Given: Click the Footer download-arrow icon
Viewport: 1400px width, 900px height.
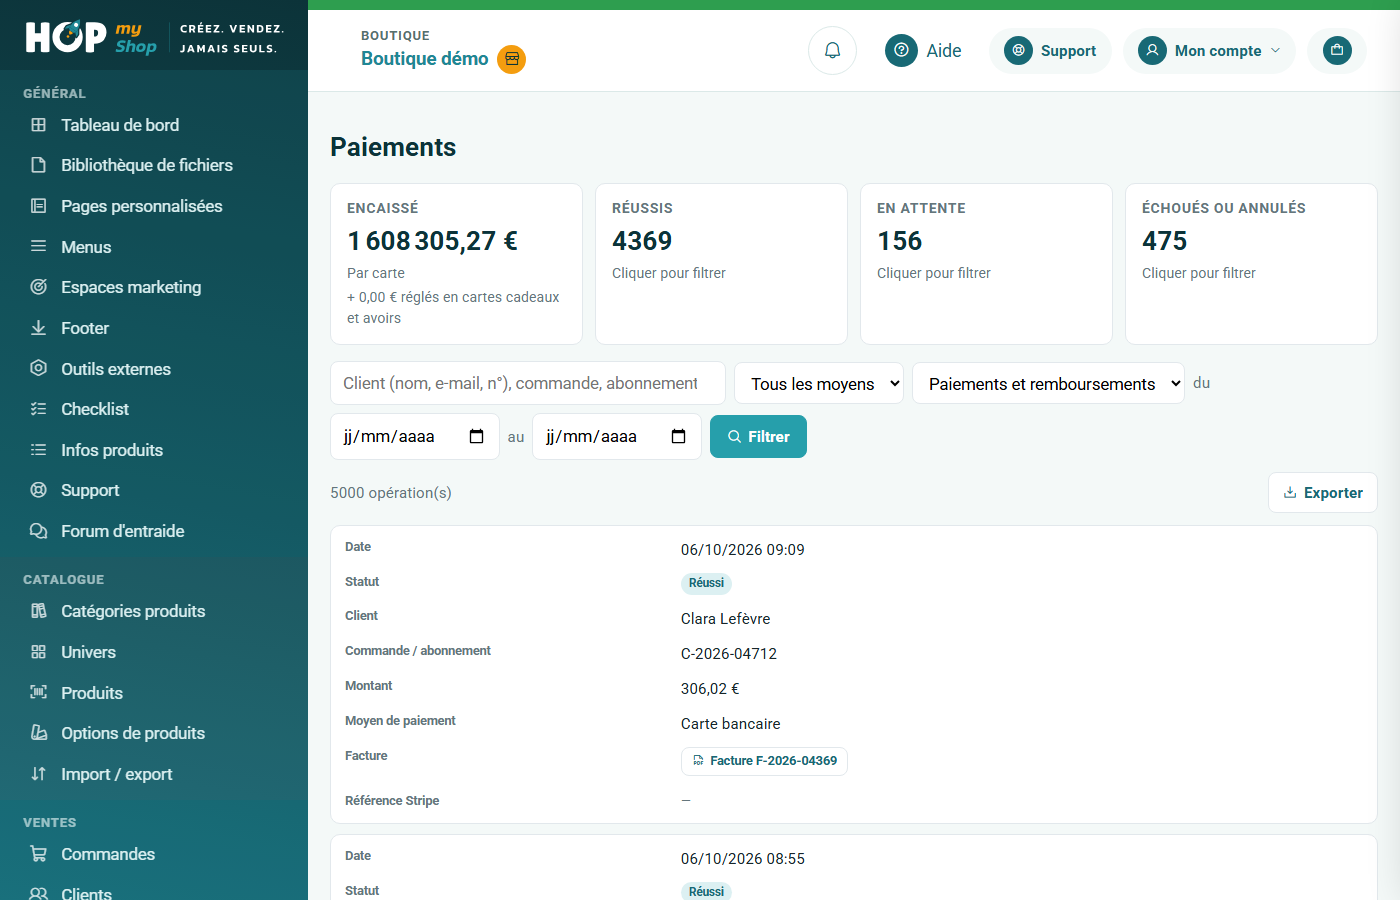Looking at the screenshot, I should (x=39, y=328).
